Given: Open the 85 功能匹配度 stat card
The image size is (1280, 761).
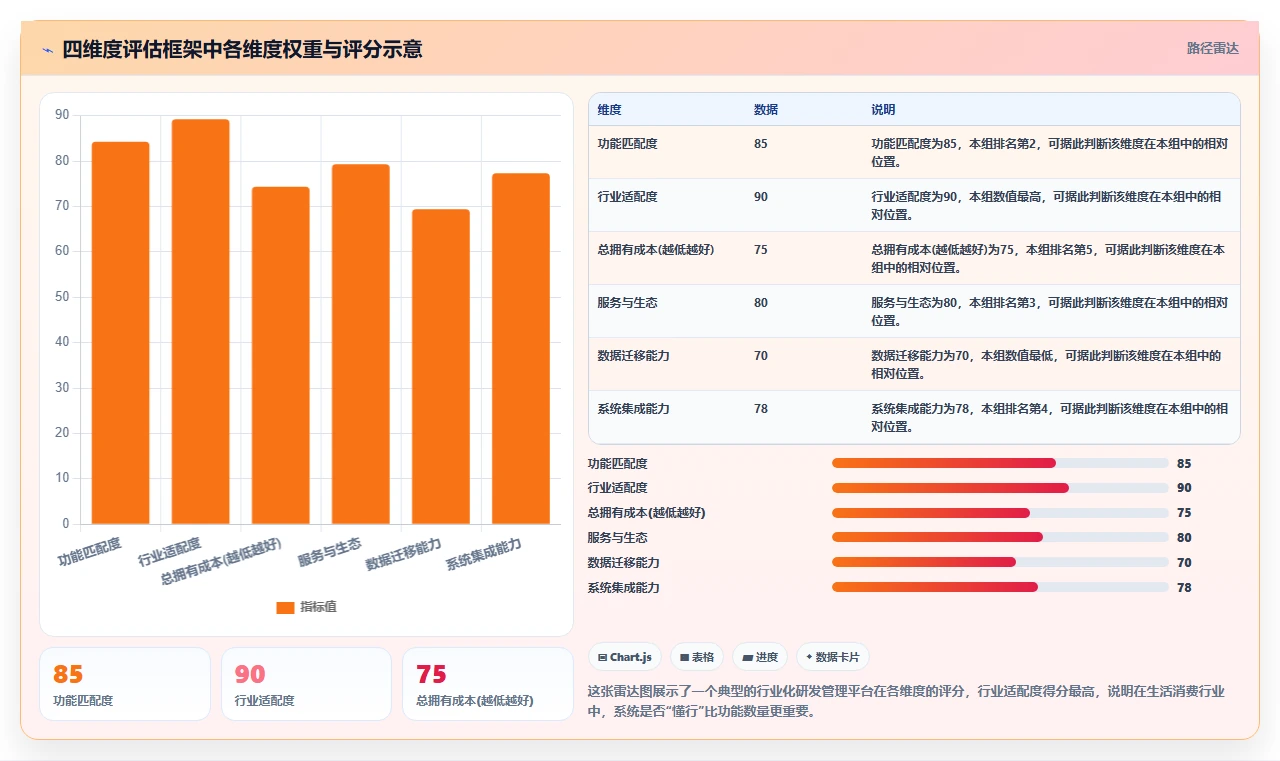Looking at the screenshot, I should [125, 684].
